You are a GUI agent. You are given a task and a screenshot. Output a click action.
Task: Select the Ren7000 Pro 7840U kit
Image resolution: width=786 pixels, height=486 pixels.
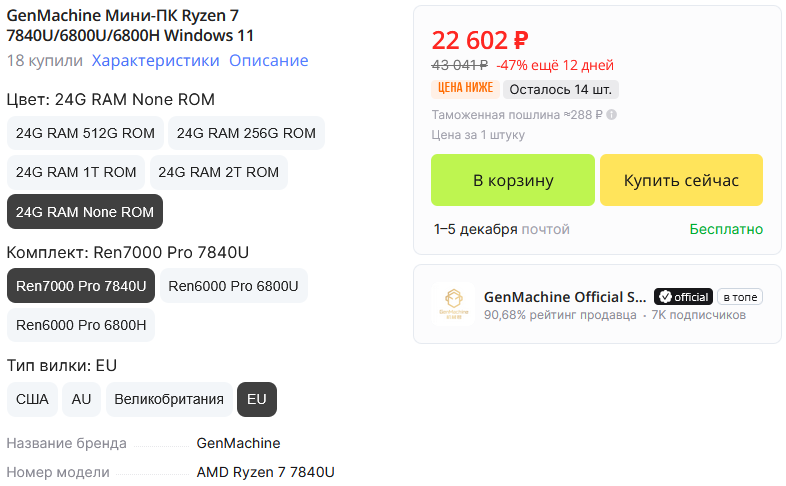81,286
